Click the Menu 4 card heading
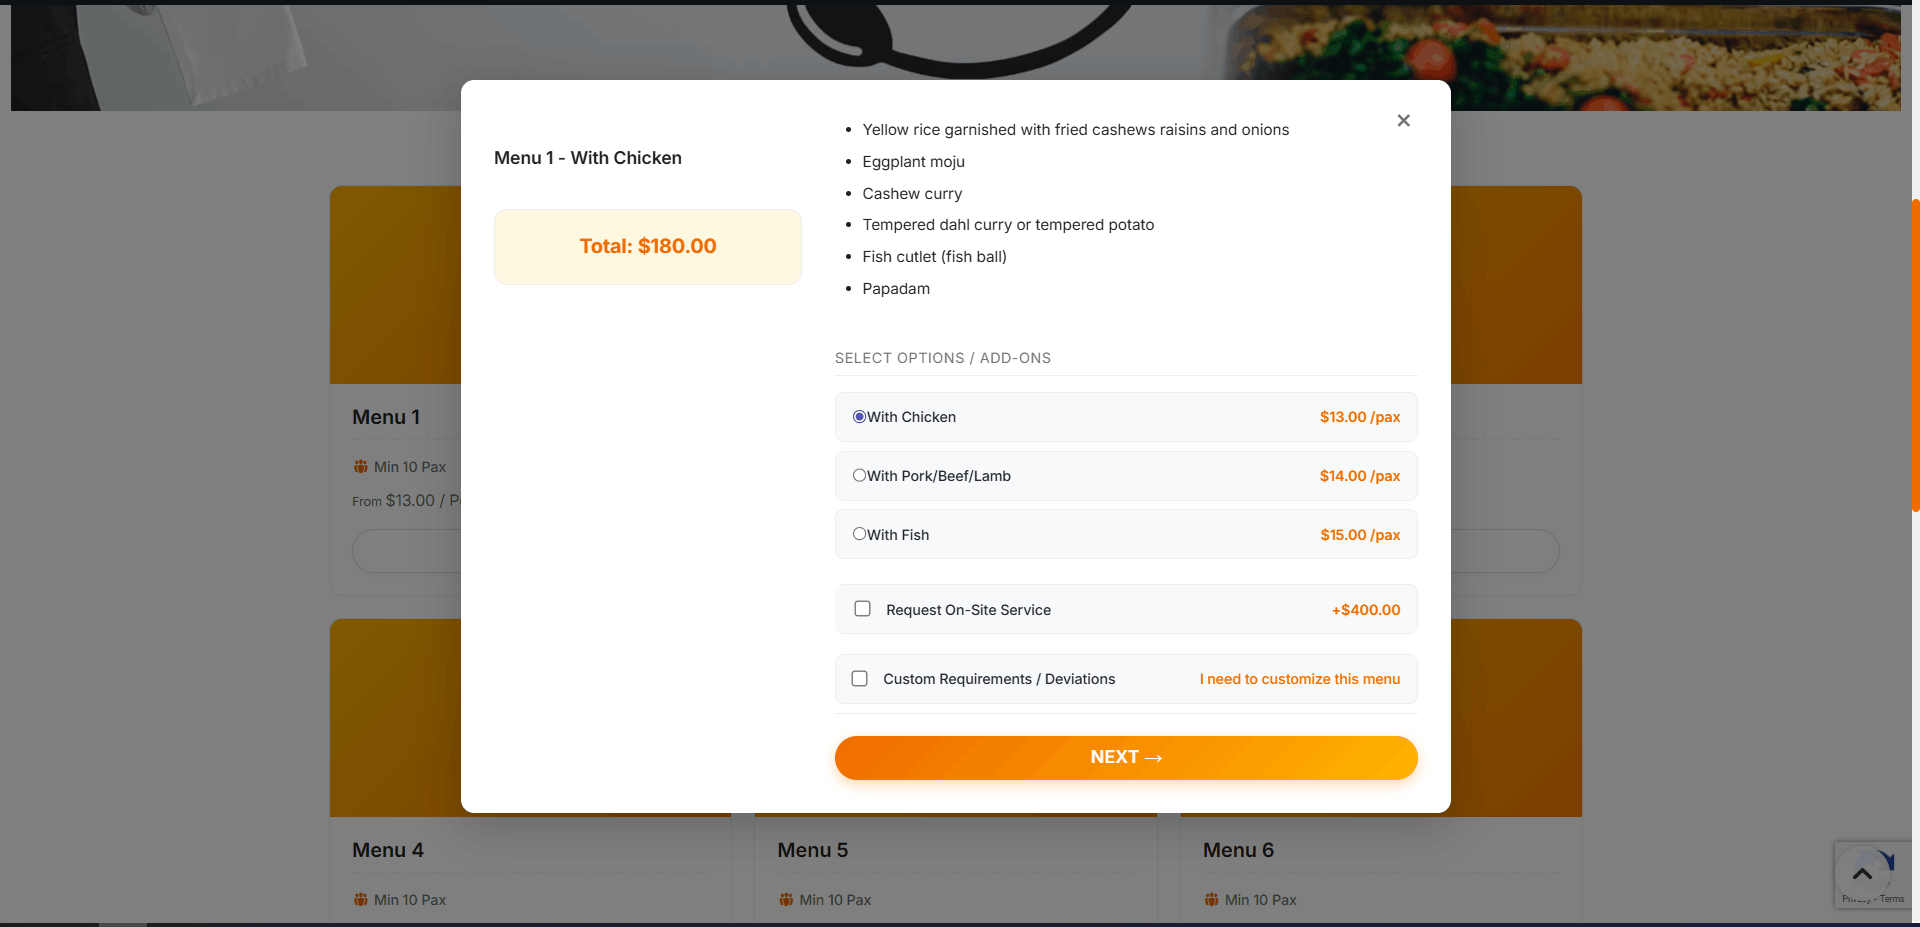 388,850
